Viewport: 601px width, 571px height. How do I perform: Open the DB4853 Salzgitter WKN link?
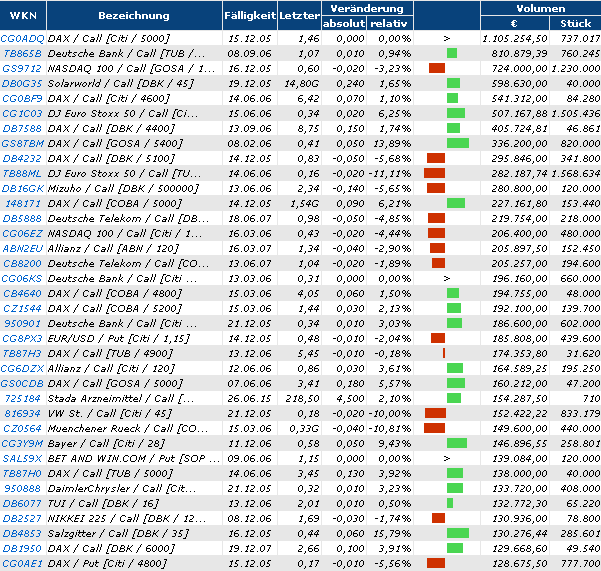click(x=22, y=533)
